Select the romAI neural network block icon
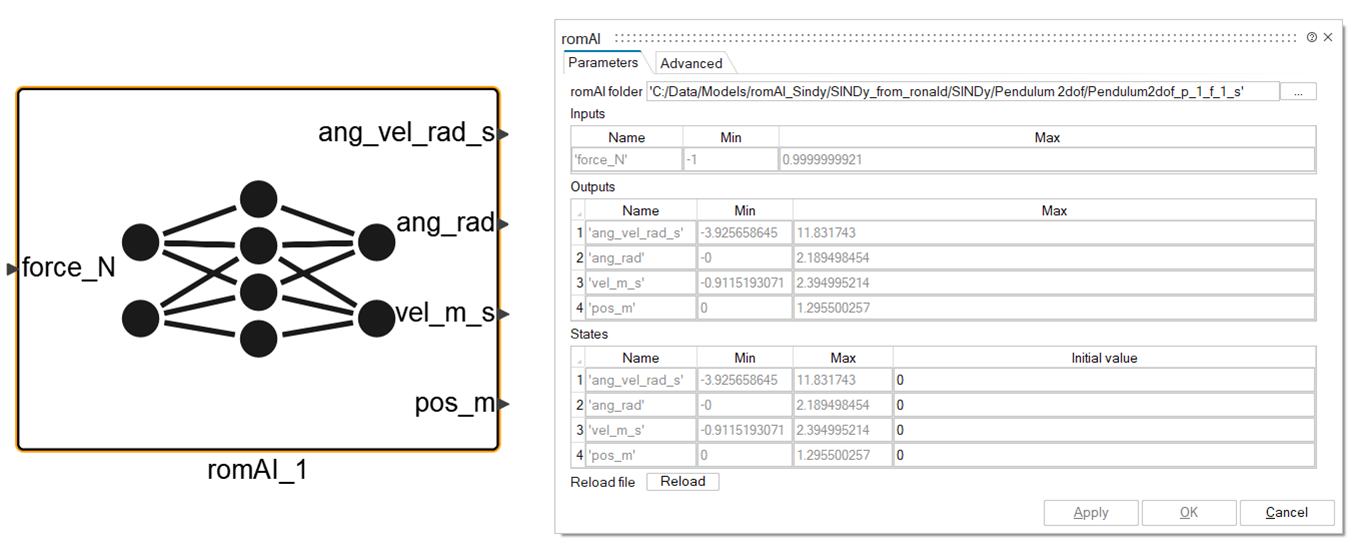This screenshot has height=556, width=1368. pyautogui.click(x=258, y=269)
